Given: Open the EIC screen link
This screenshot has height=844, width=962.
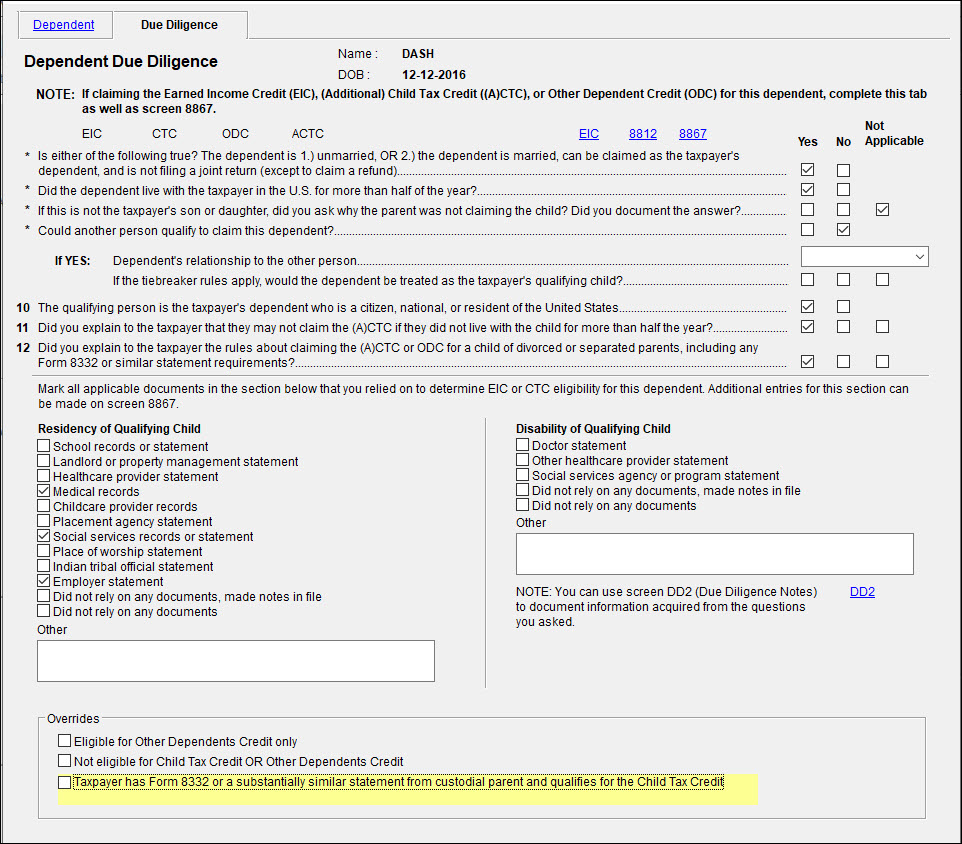Looking at the screenshot, I should point(588,134).
